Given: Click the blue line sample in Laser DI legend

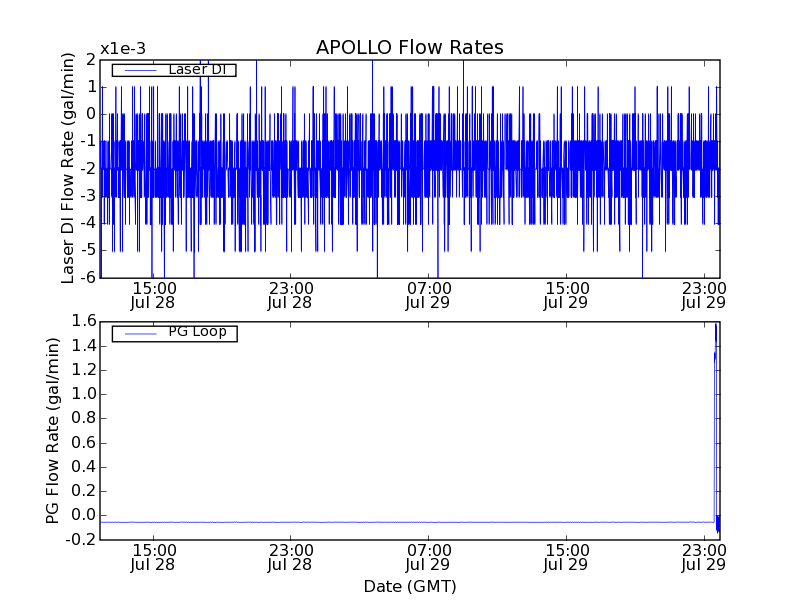Looking at the screenshot, I should 141,70.
